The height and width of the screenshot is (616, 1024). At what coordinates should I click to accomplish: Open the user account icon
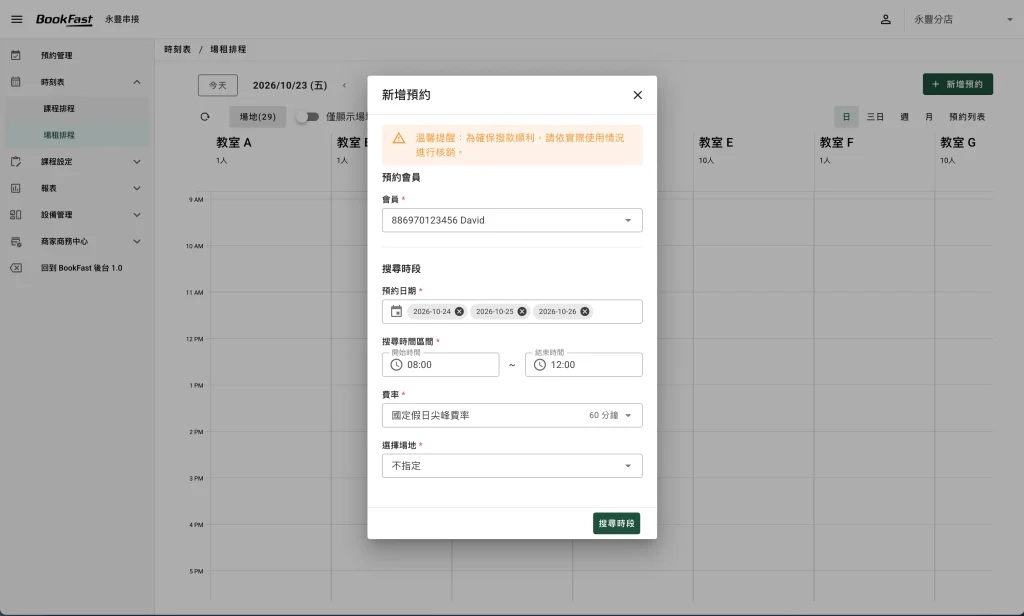point(886,20)
